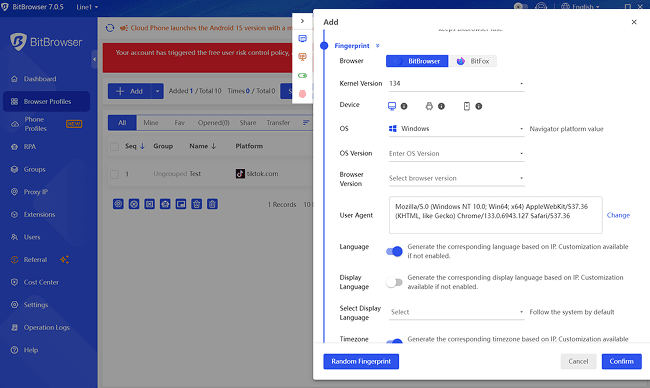The width and height of the screenshot is (650, 388).
Task: Click the batch delete trash icon
Action: pos(212,204)
